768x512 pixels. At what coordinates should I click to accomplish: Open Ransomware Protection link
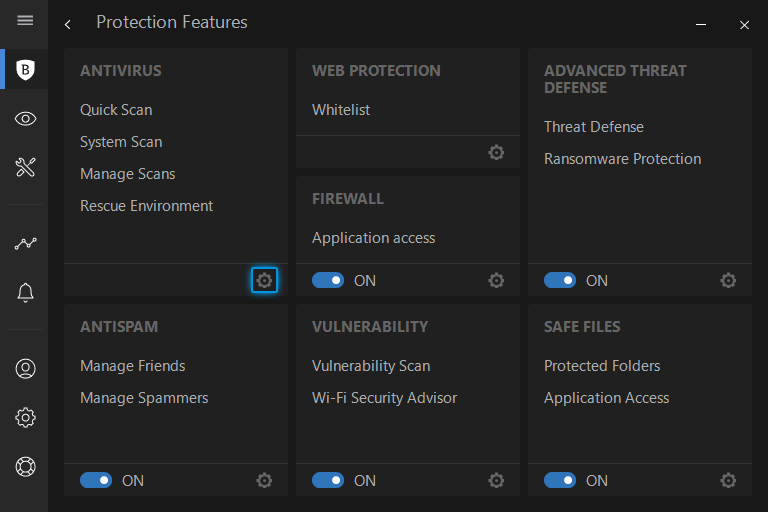click(623, 159)
